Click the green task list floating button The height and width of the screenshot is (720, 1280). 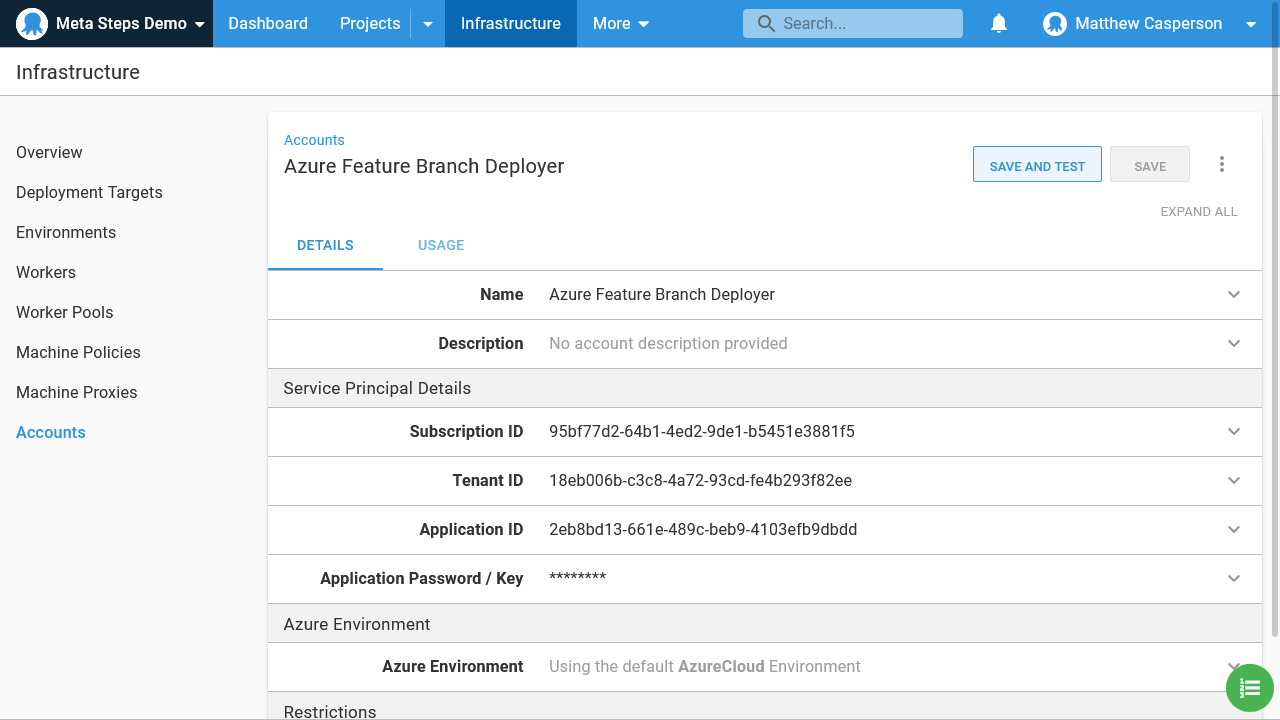(x=1249, y=688)
